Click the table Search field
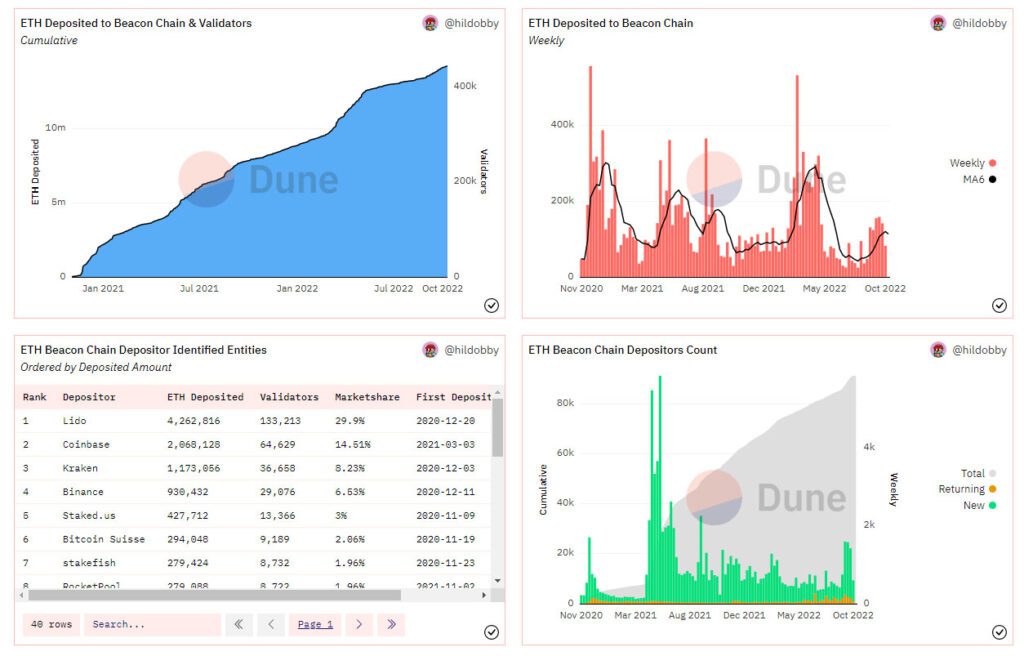 (153, 625)
